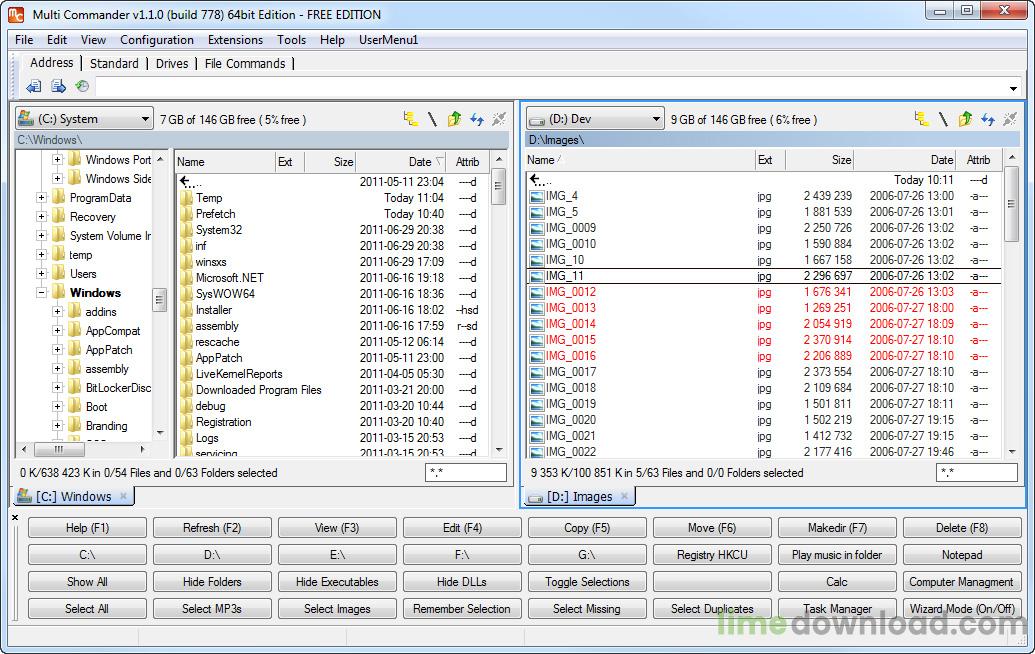
Task: Expand the addins tree node
Action: pos(57,311)
